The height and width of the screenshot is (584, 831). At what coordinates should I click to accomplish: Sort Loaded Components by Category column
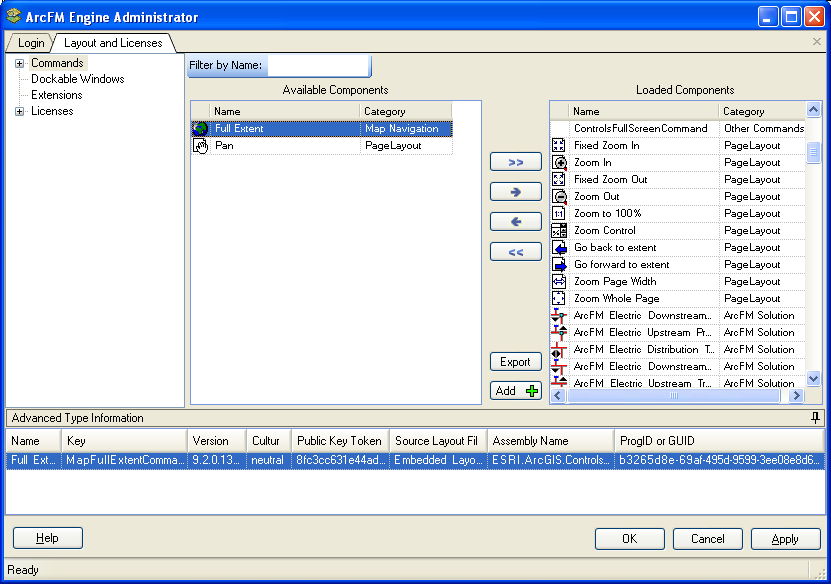[x=762, y=111]
